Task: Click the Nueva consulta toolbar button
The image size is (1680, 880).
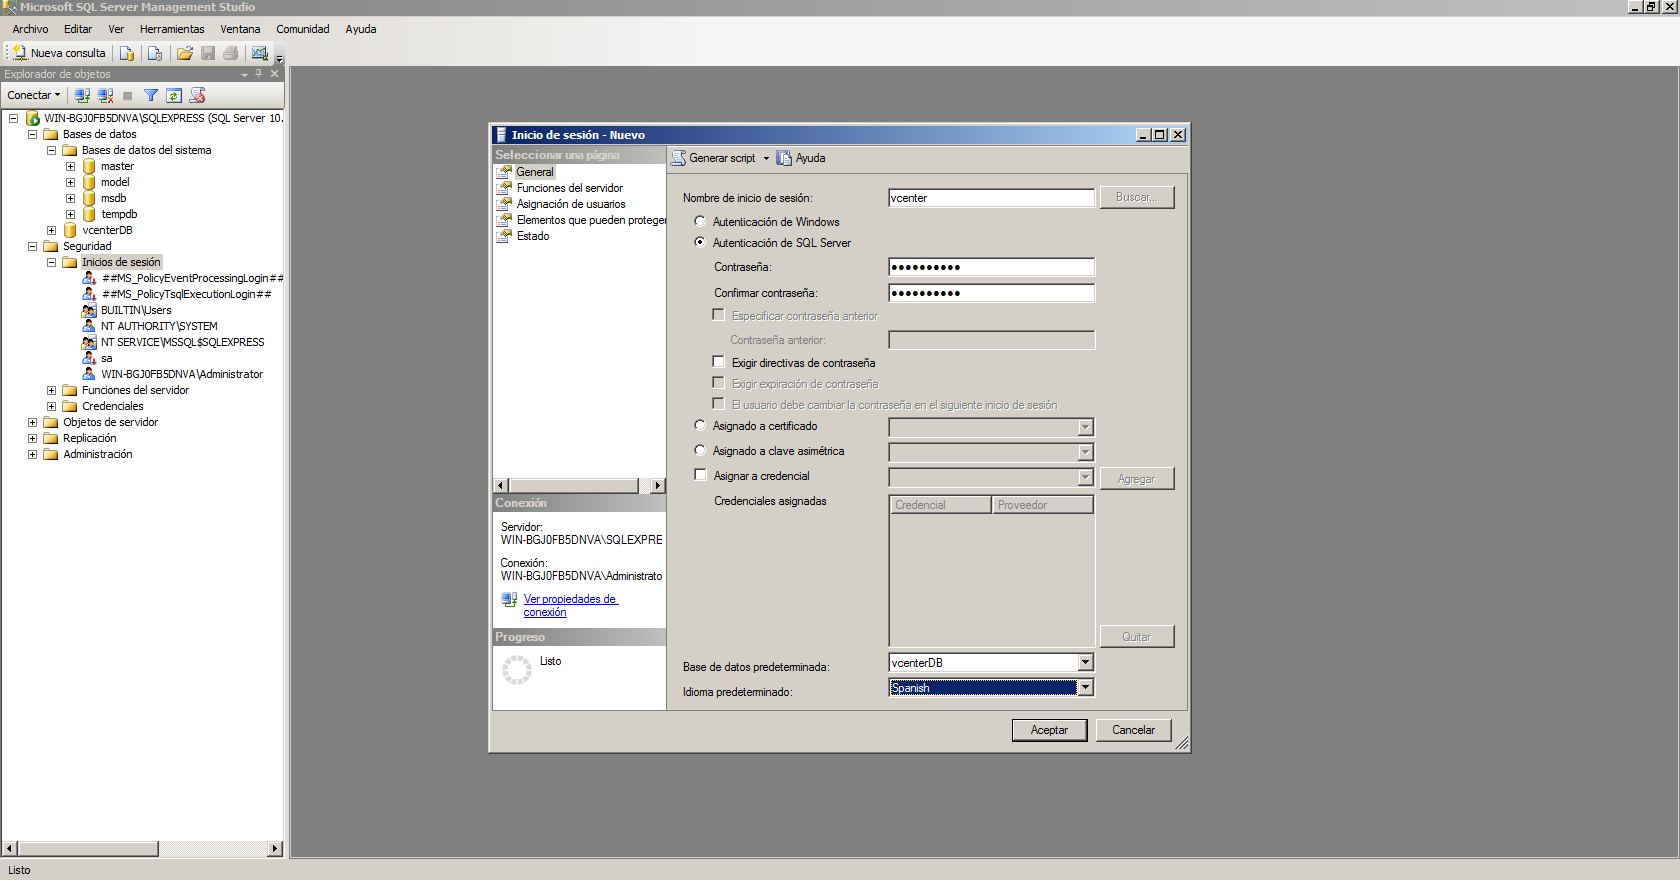Action: tap(59, 53)
